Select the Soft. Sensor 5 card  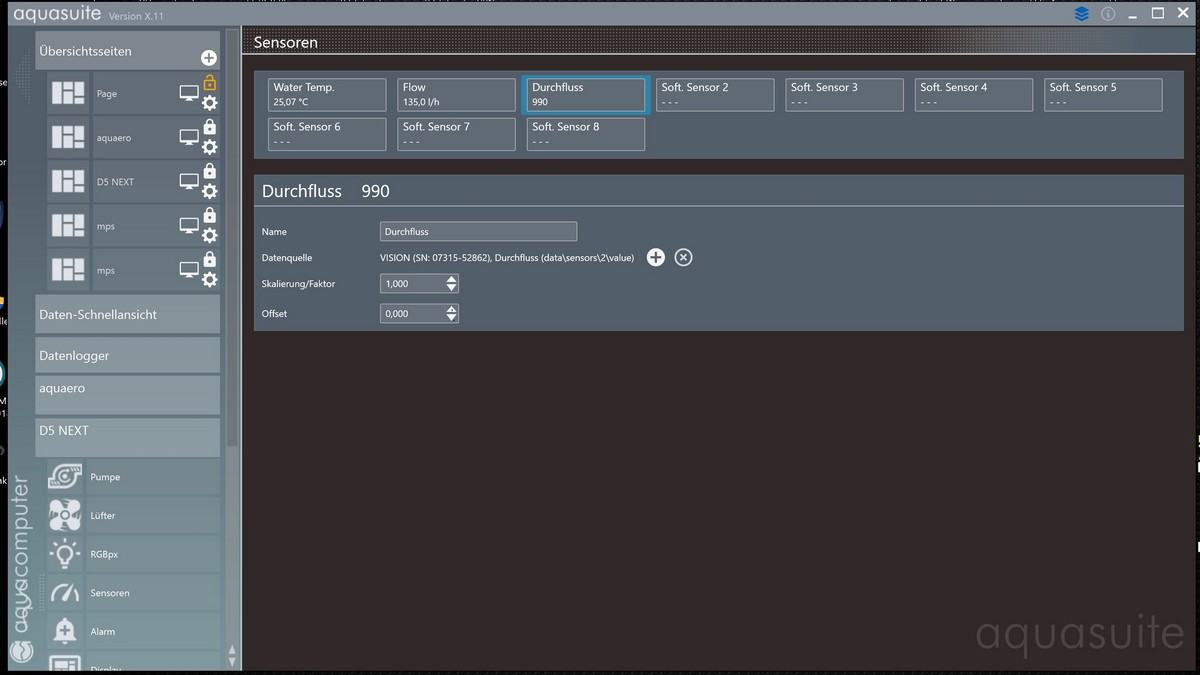(x=1103, y=94)
